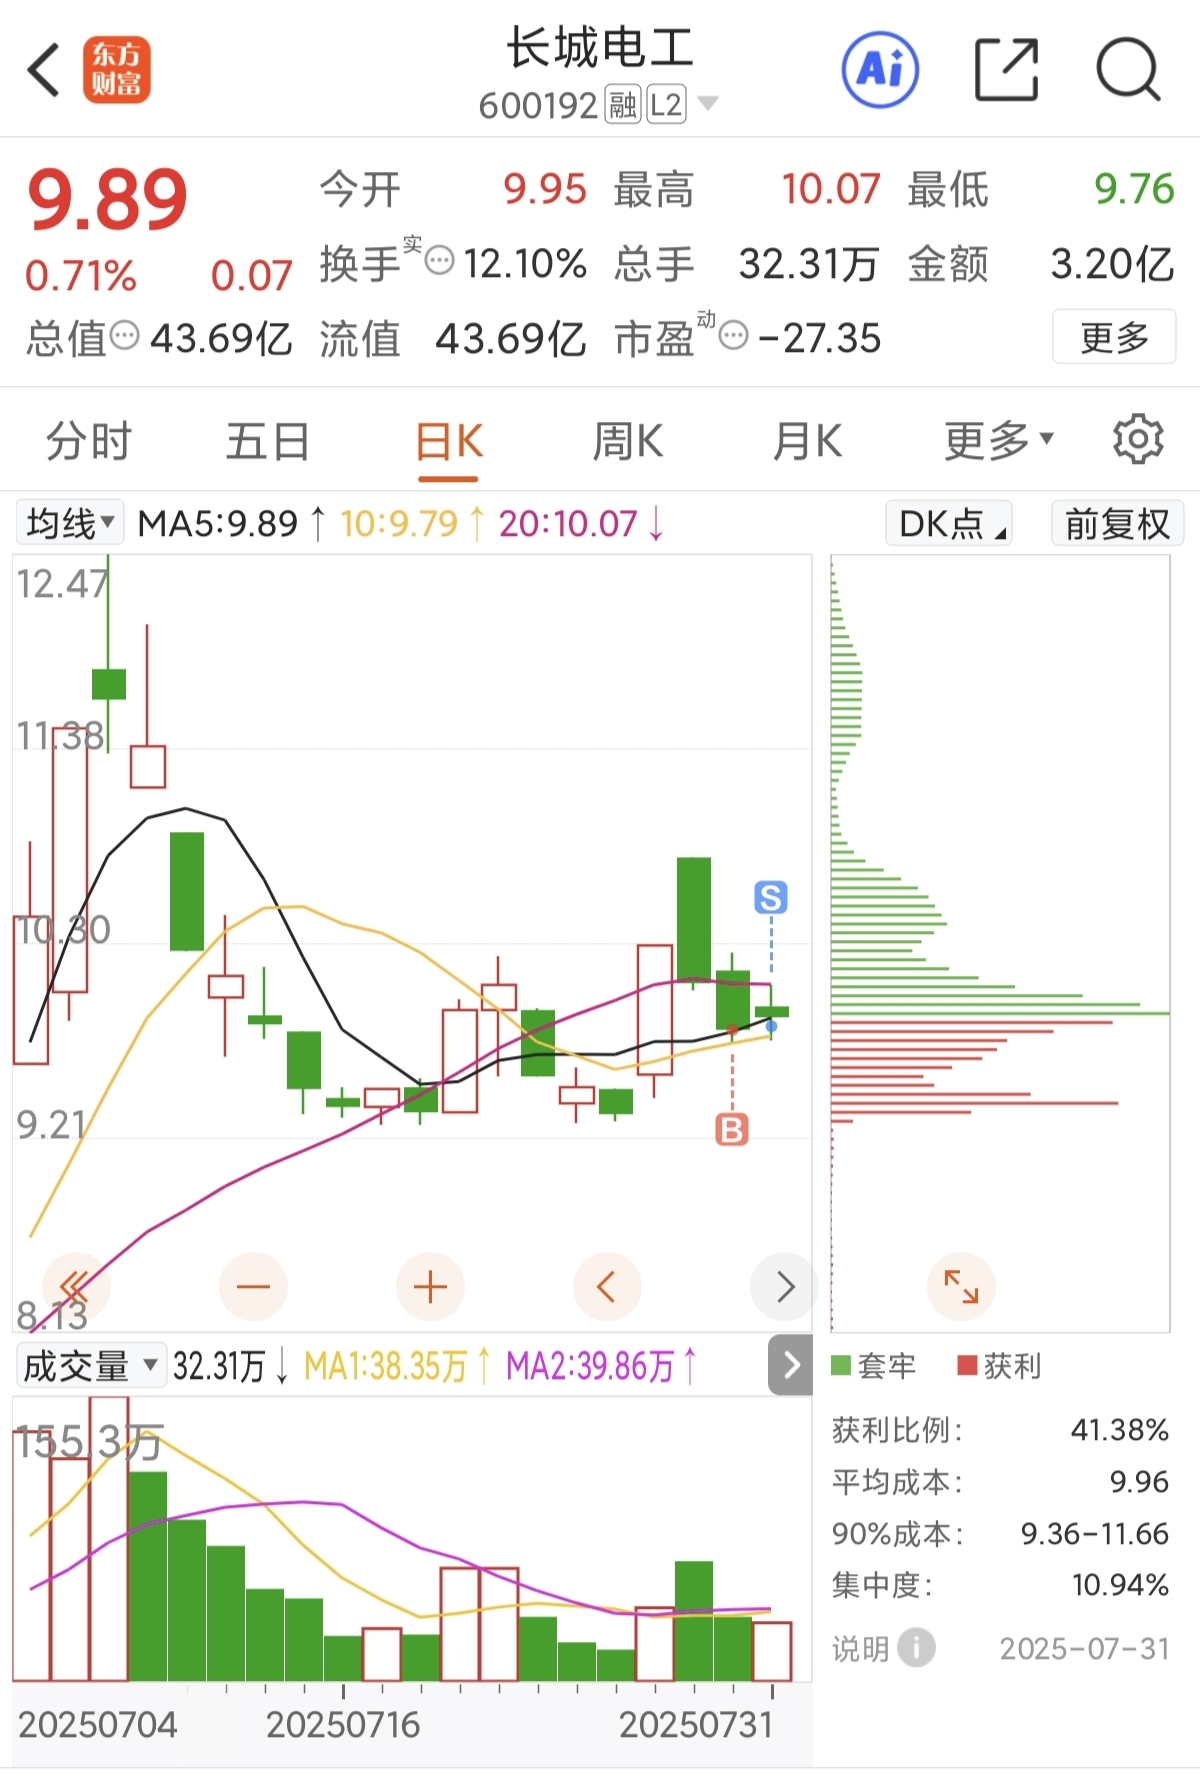The image size is (1200, 1789).
Task: Zoom out chart with minus icon
Action: 253,1287
